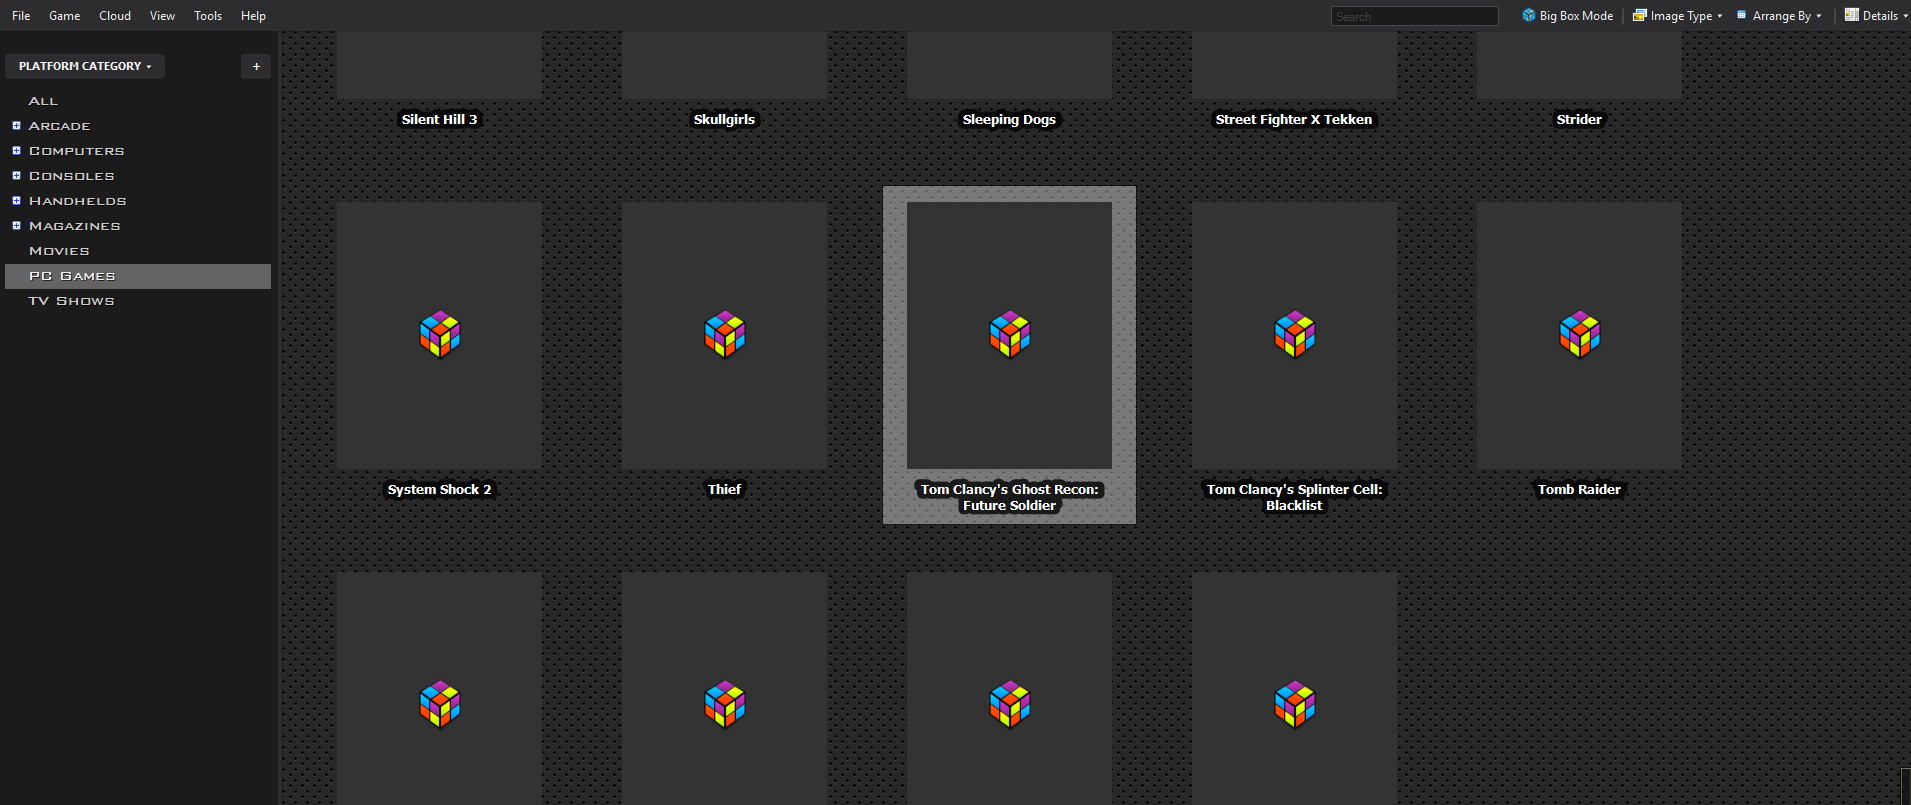Image resolution: width=1911 pixels, height=805 pixels.
Task: Click the Arrange By toolbar icon
Action: click(x=1742, y=15)
